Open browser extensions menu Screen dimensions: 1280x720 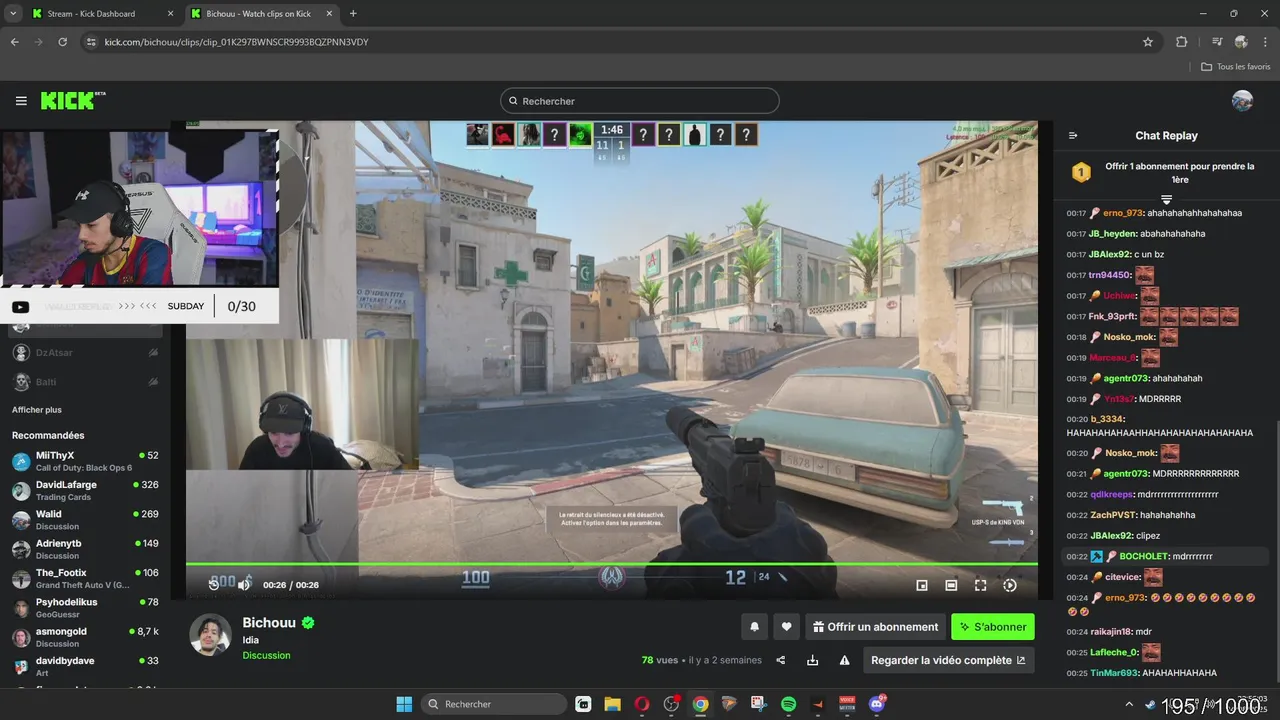1182,42
